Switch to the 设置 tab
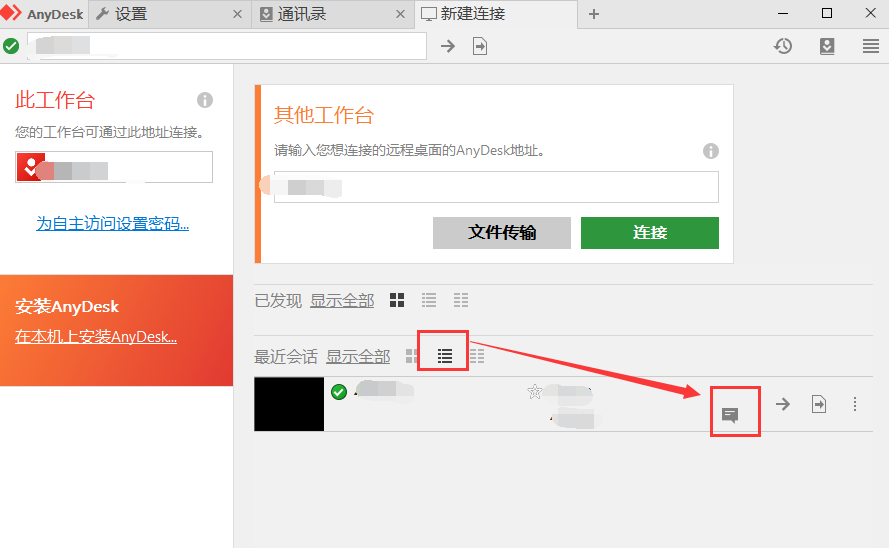 coord(169,14)
